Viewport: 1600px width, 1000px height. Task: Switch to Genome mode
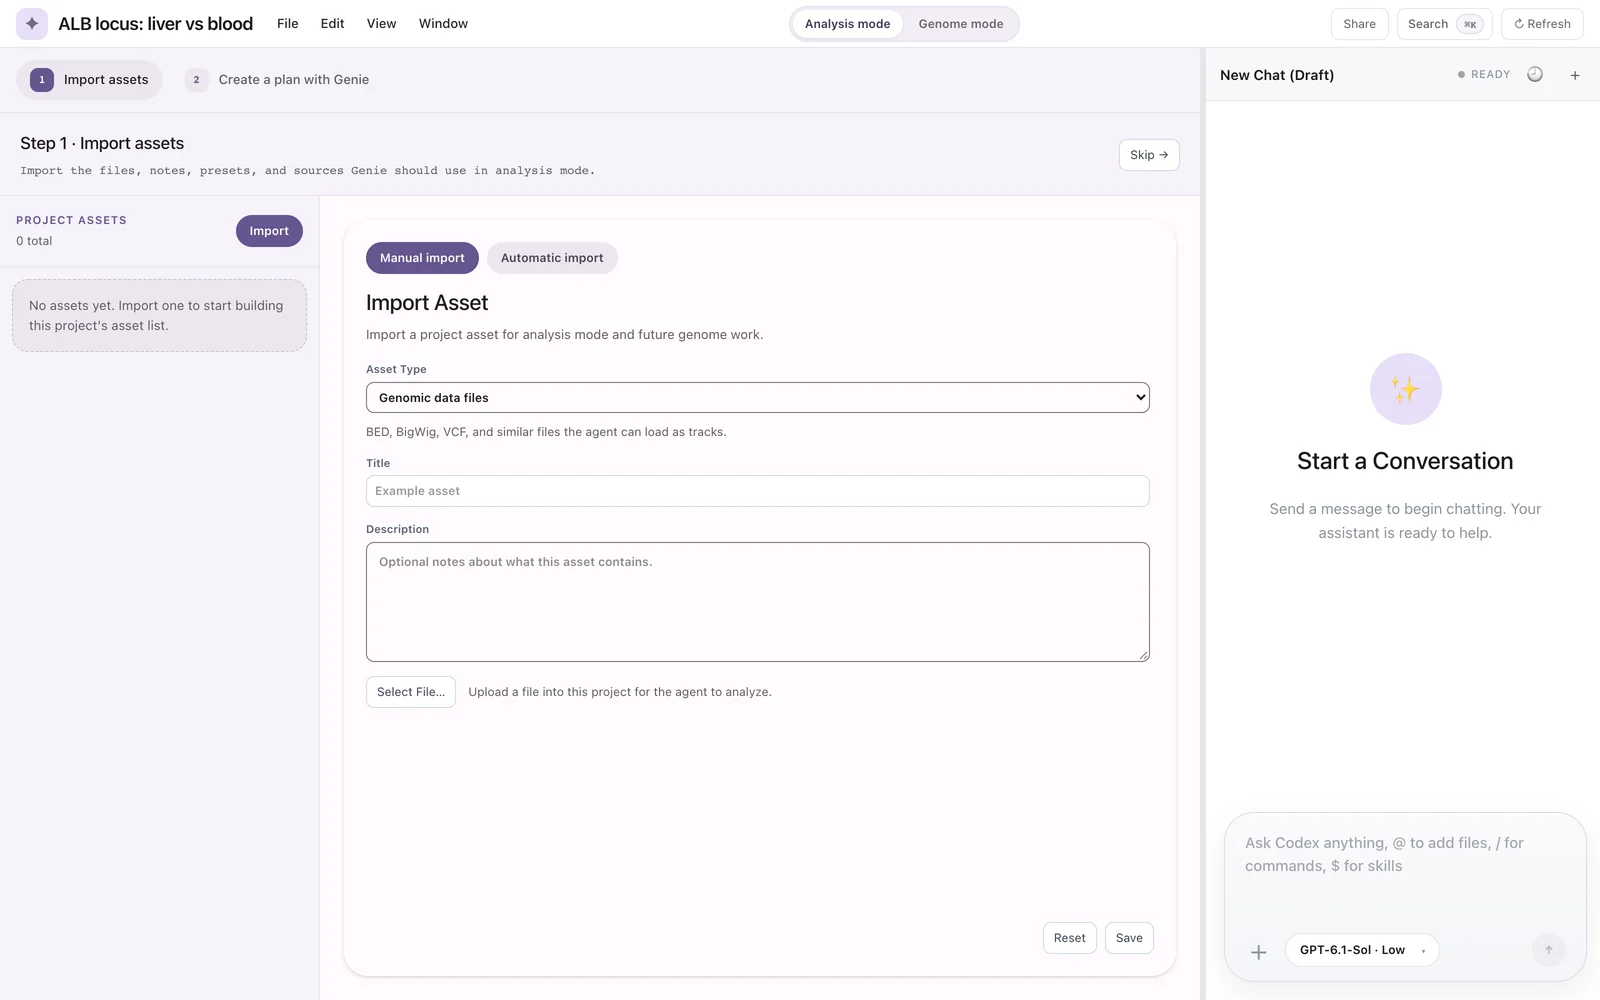click(x=961, y=24)
